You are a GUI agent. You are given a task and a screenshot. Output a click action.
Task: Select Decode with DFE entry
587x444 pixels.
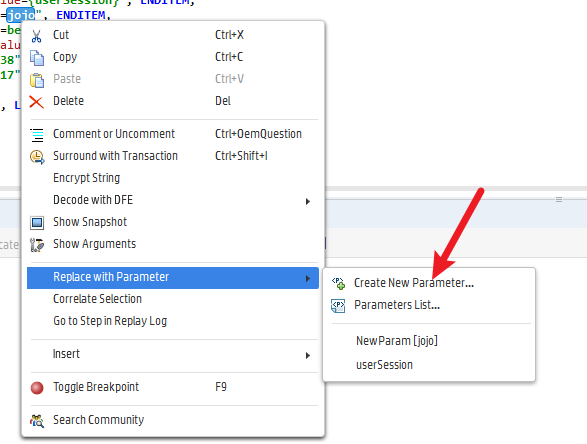click(x=173, y=200)
